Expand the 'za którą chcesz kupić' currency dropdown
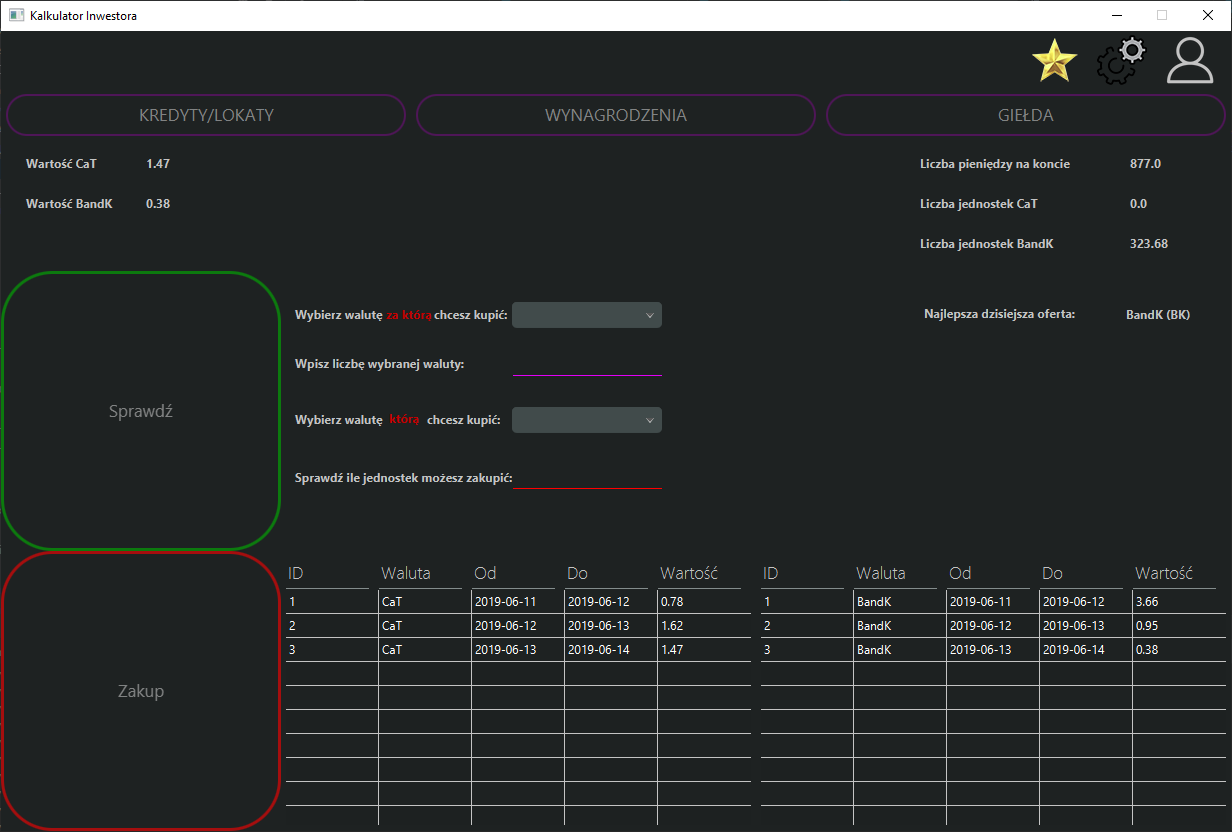This screenshot has height=832, width=1232. (x=587, y=315)
